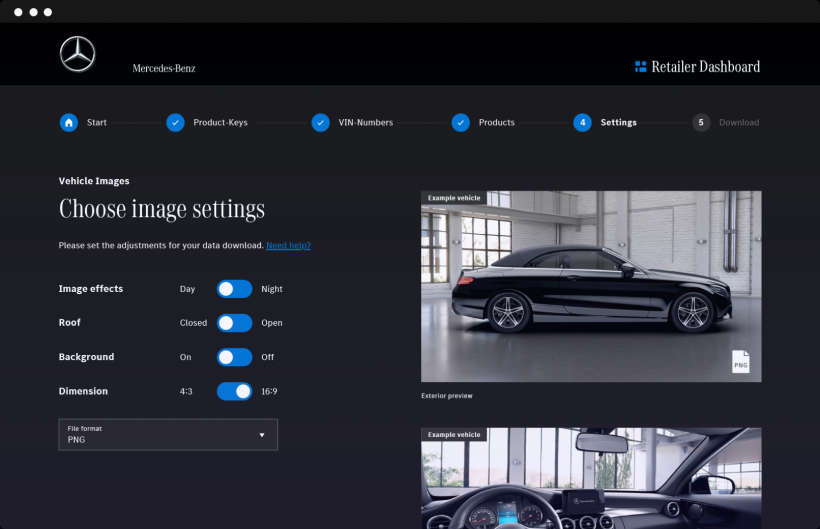Toggle Image effects Day/Night switch
The width and height of the screenshot is (820, 529).
click(234, 289)
